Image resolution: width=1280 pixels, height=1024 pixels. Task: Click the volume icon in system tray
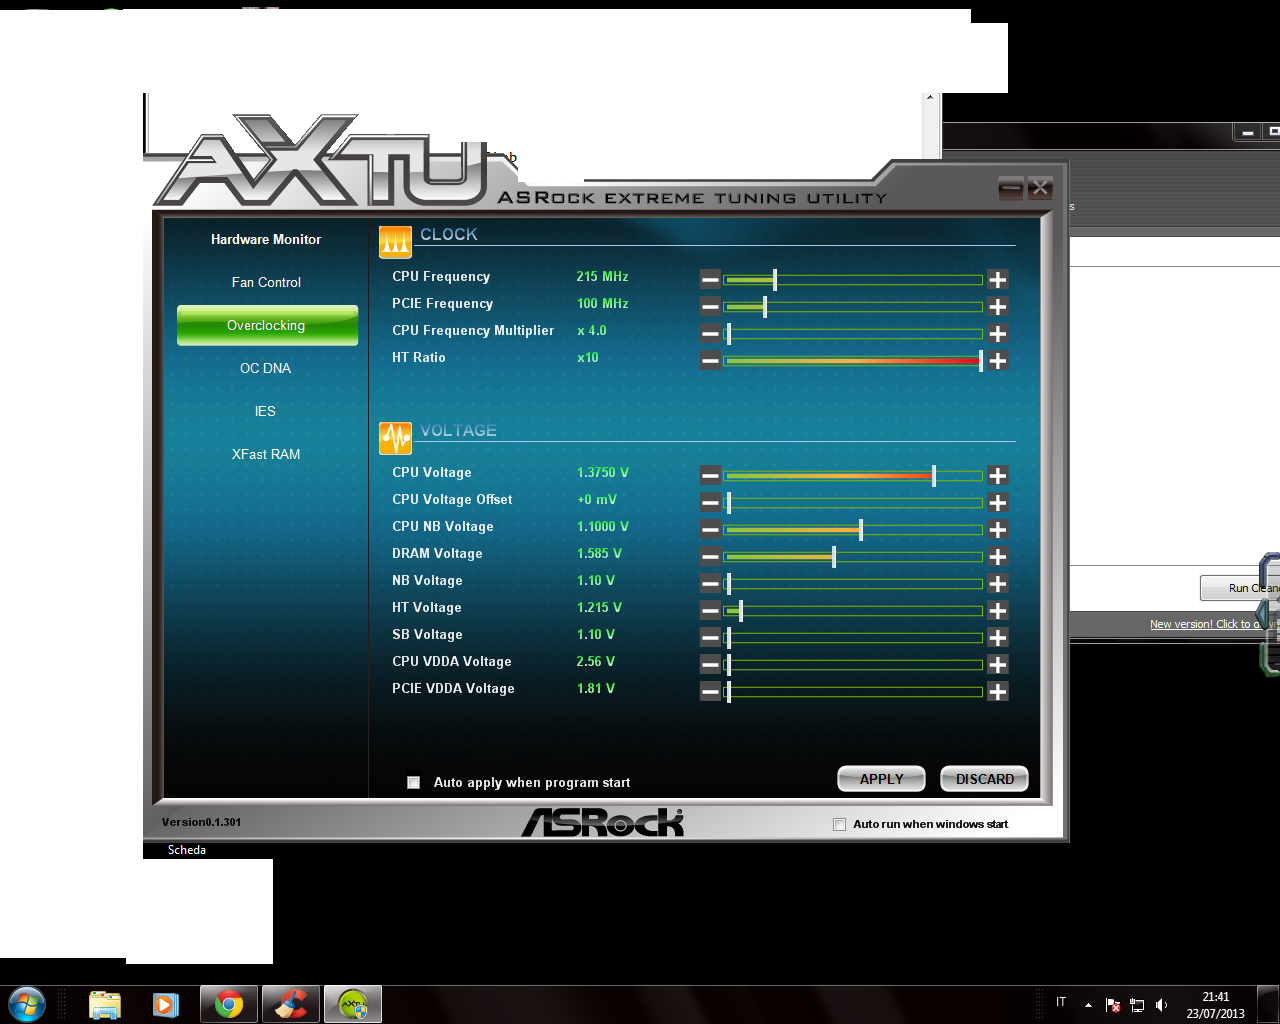pyautogui.click(x=1161, y=1005)
